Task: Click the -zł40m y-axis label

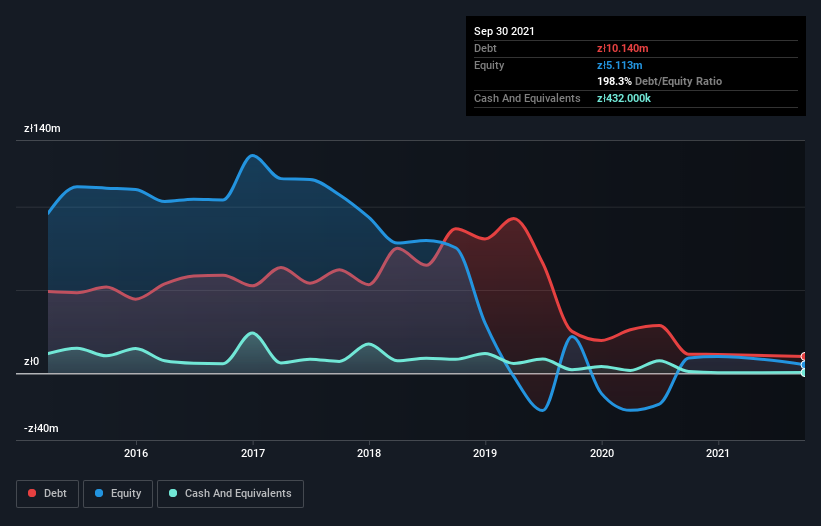Action: [x=41, y=428]
